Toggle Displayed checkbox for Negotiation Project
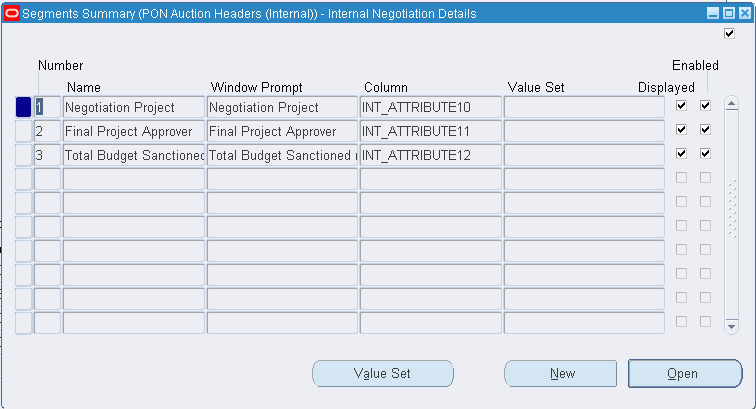This screenshot has height=409, width=756. coord(681,105)
